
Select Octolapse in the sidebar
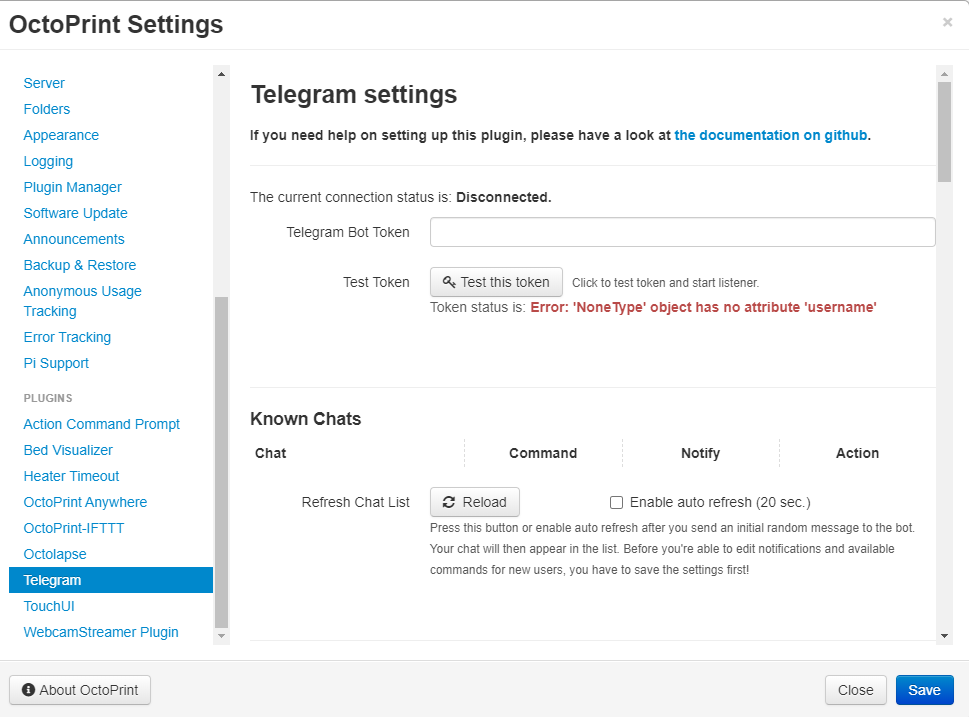(55, 554)
